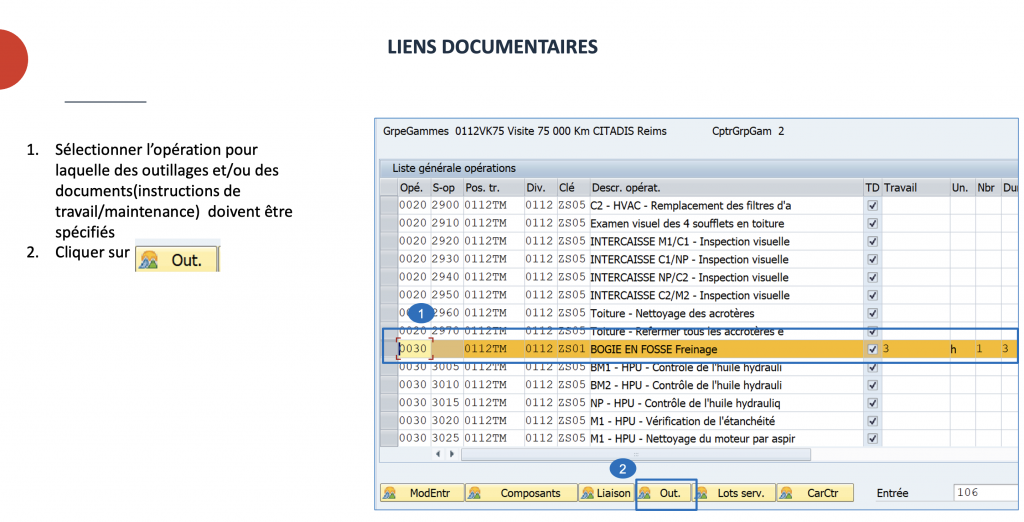Click the Out. icon in the instructions
Screen dimensions: 1024x522
point(176,260)
